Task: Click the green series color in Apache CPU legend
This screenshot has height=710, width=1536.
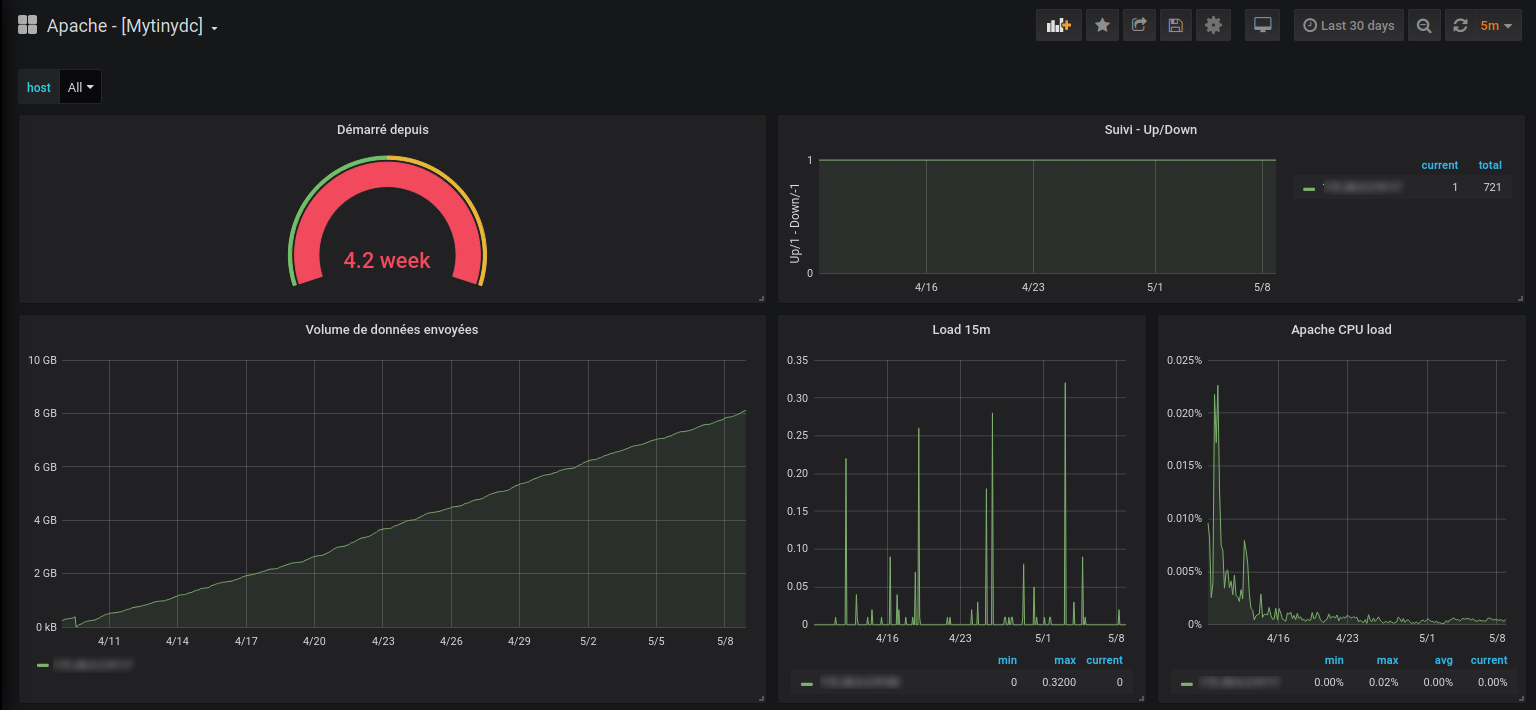Action: (1187, 683)
